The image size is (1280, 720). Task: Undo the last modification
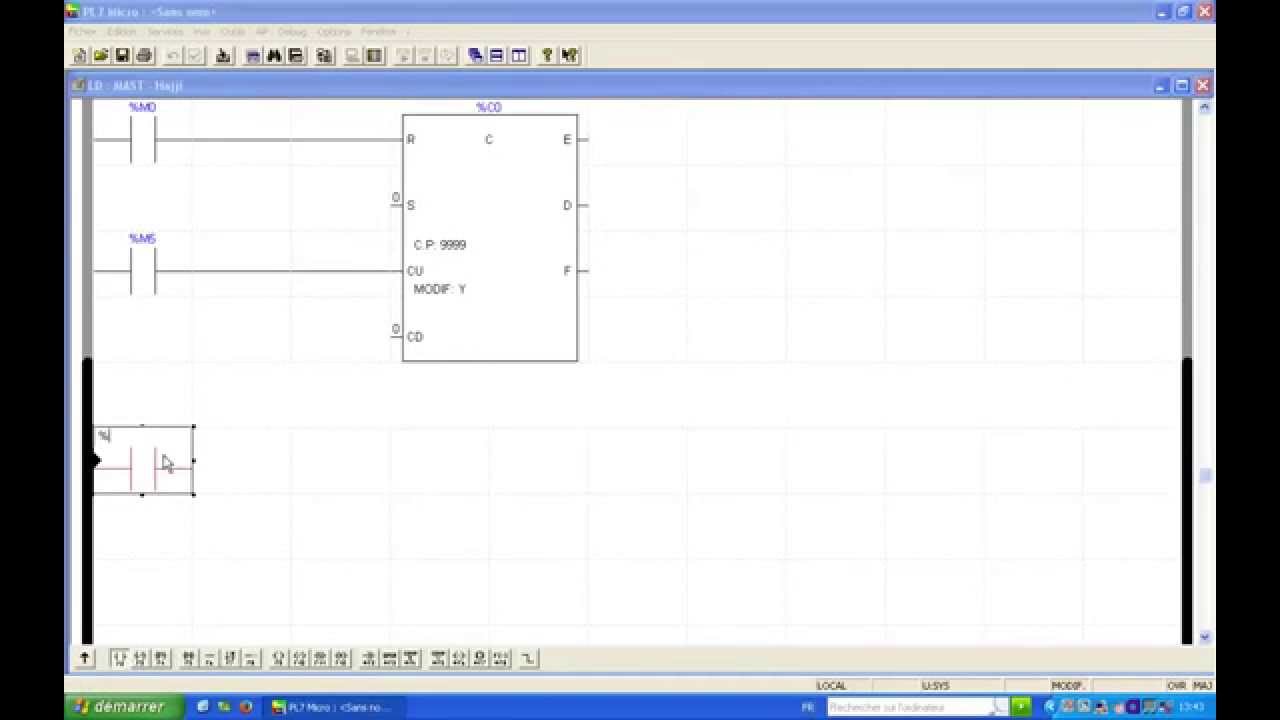click(x=173, y=56)
